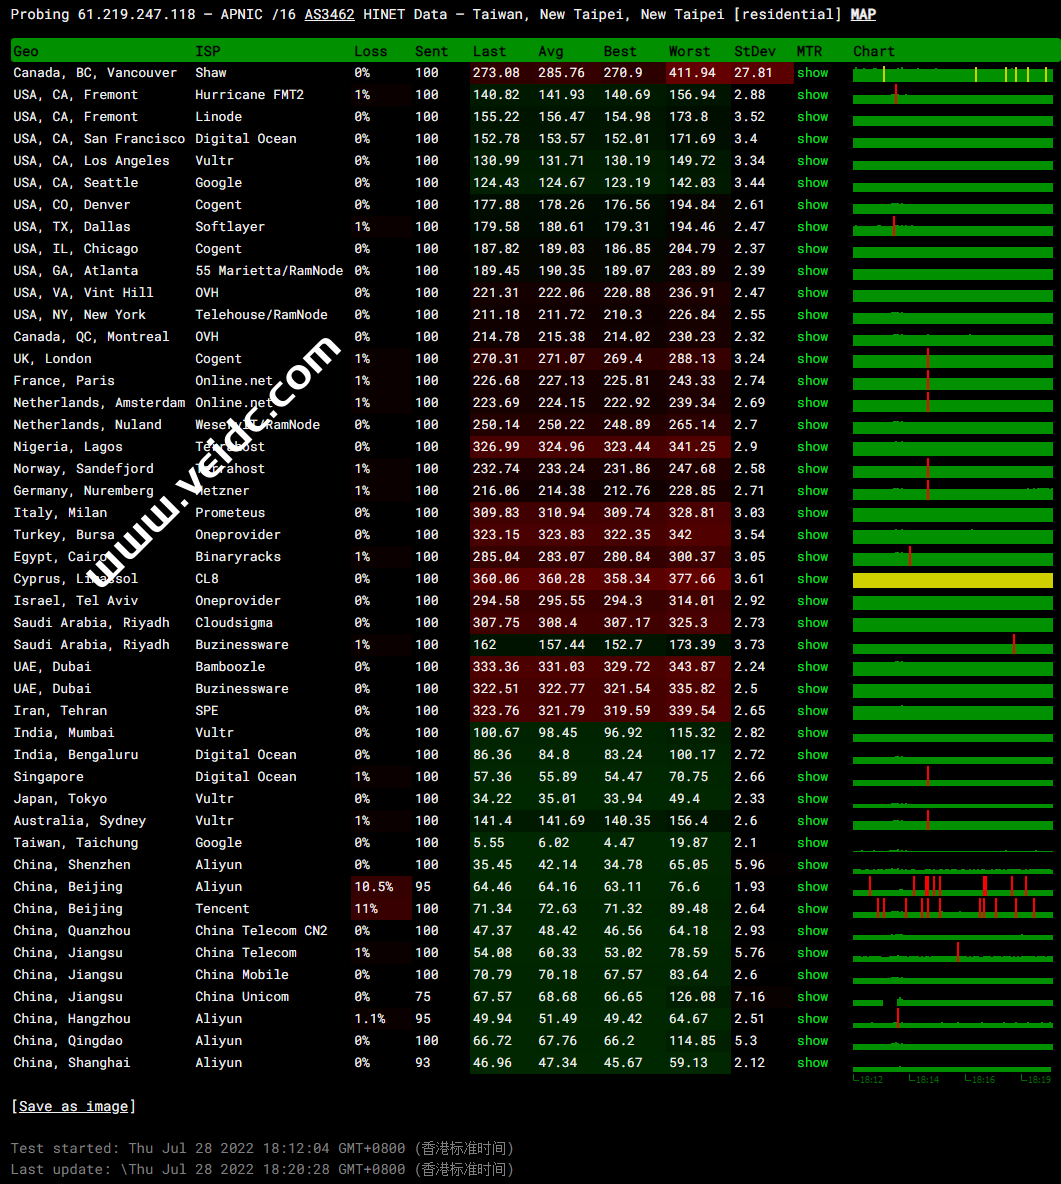This screenshot has height=1184, width=1061.
Task: Select sent value 75 for China Unicom
Action: pyautogui.click(x=423, y=996)
